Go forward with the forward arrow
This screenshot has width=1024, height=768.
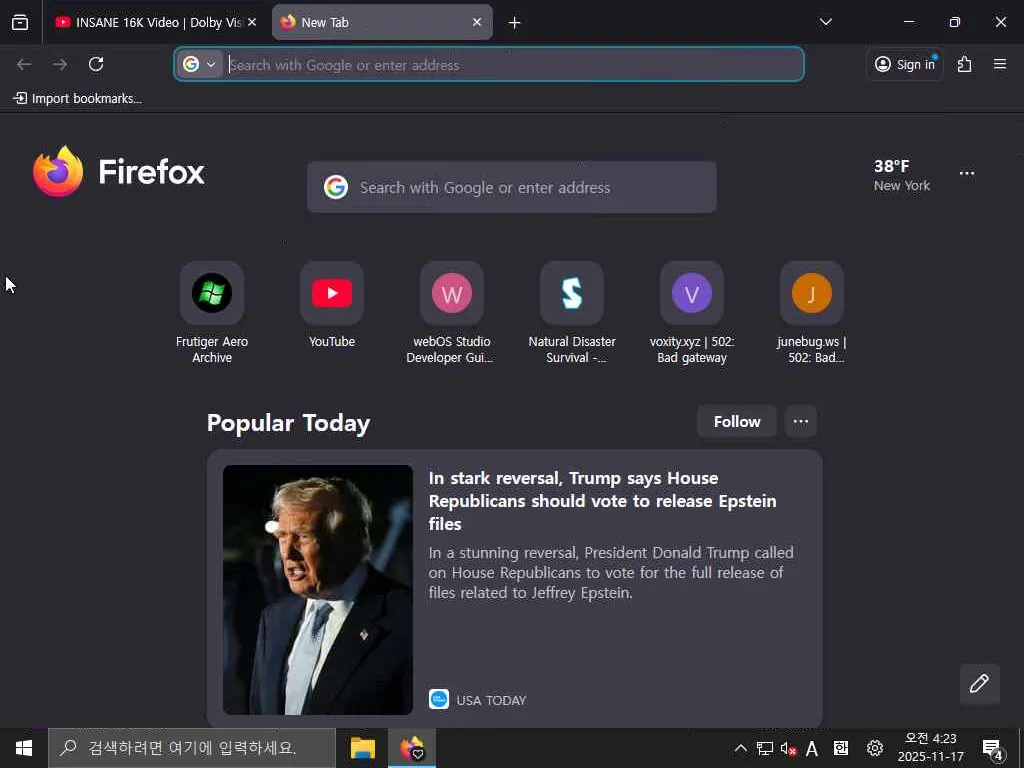click(x=60, y=64)
